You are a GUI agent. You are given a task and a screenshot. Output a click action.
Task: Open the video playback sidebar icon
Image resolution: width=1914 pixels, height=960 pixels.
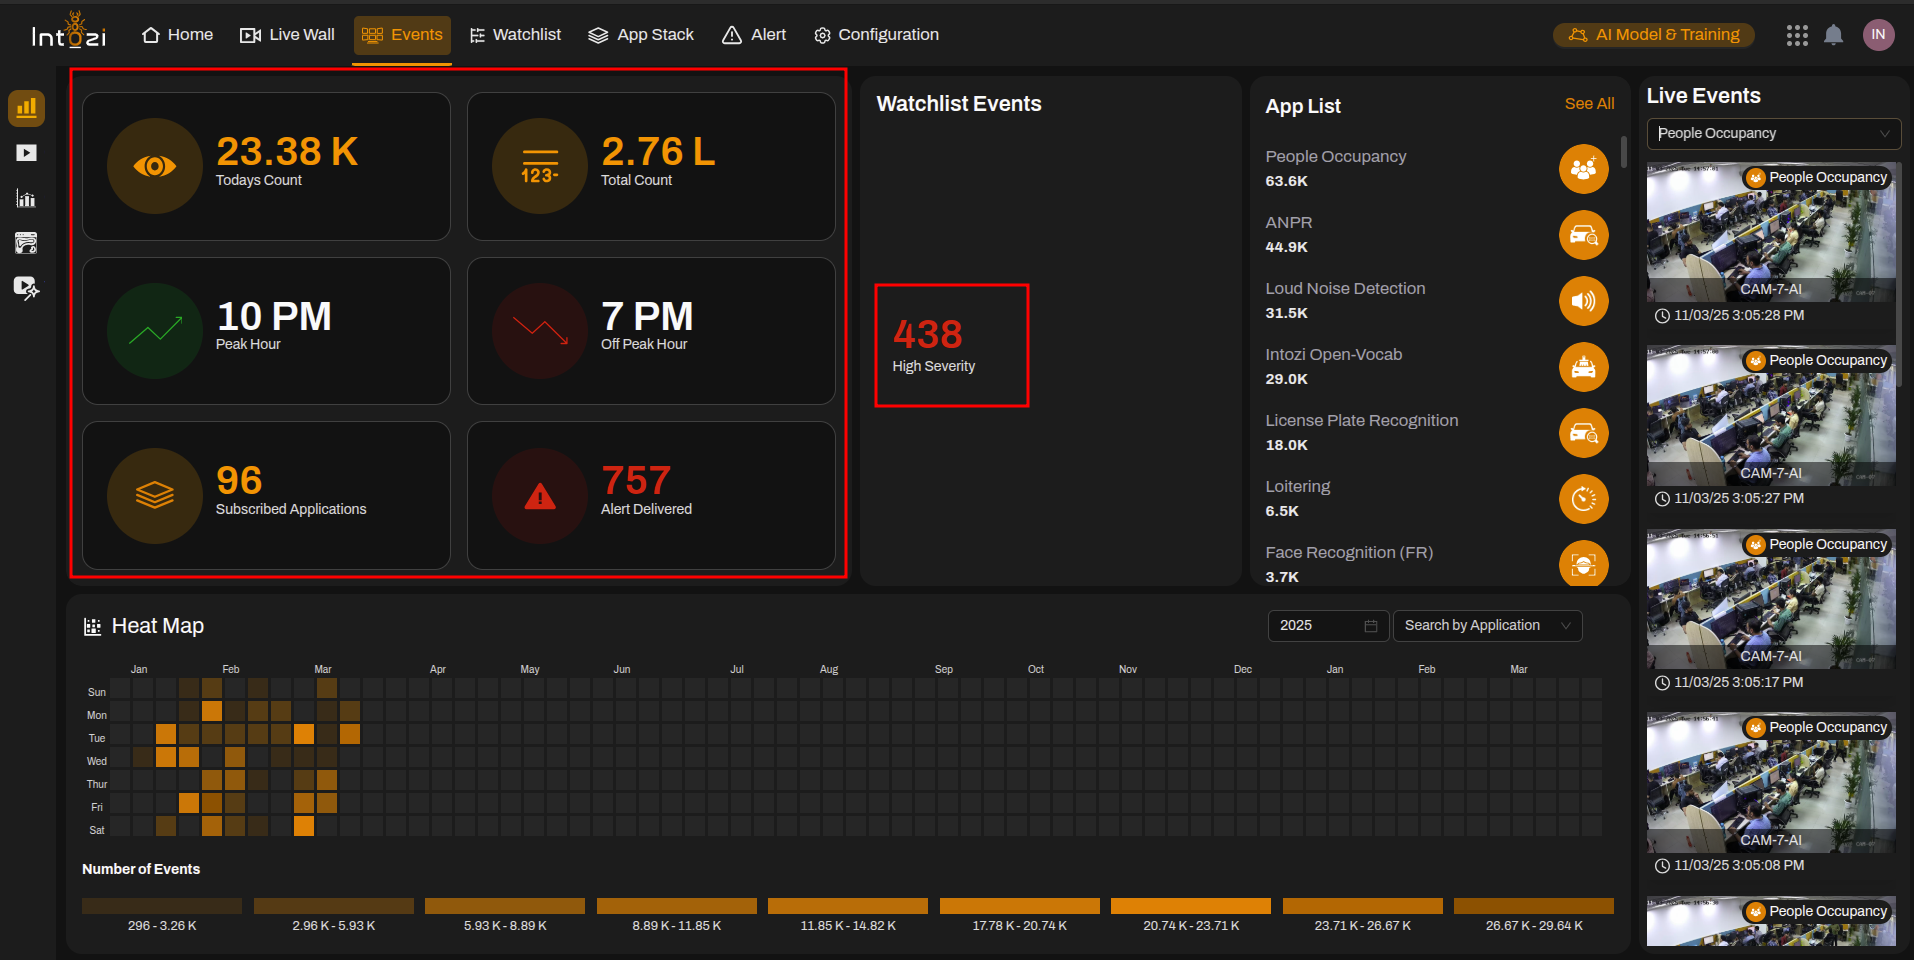click(x=26, y=153)
